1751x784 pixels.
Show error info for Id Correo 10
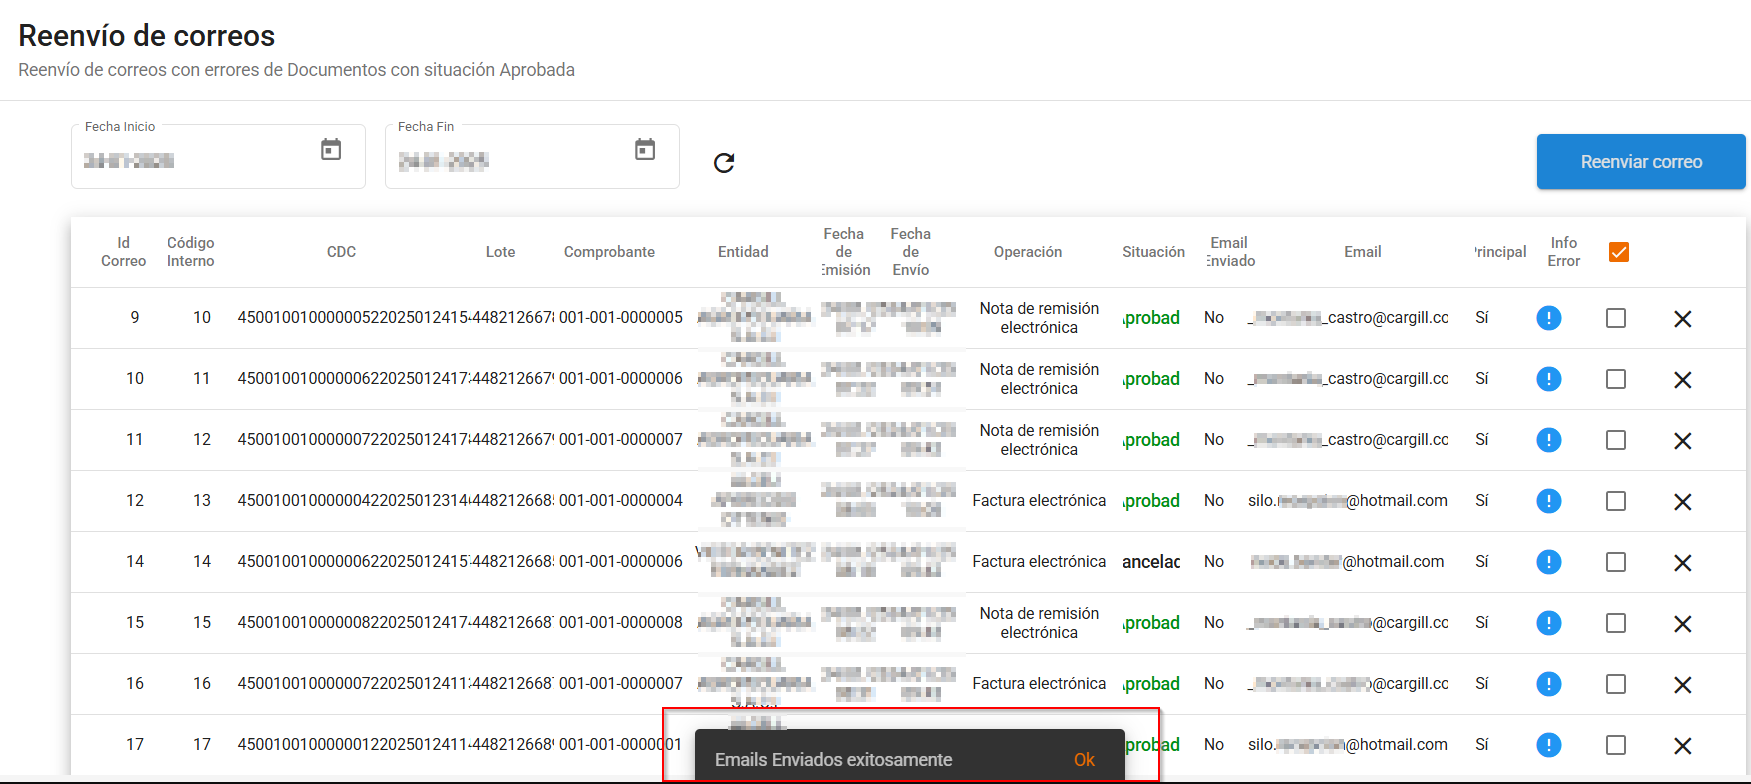[1548, 379]
